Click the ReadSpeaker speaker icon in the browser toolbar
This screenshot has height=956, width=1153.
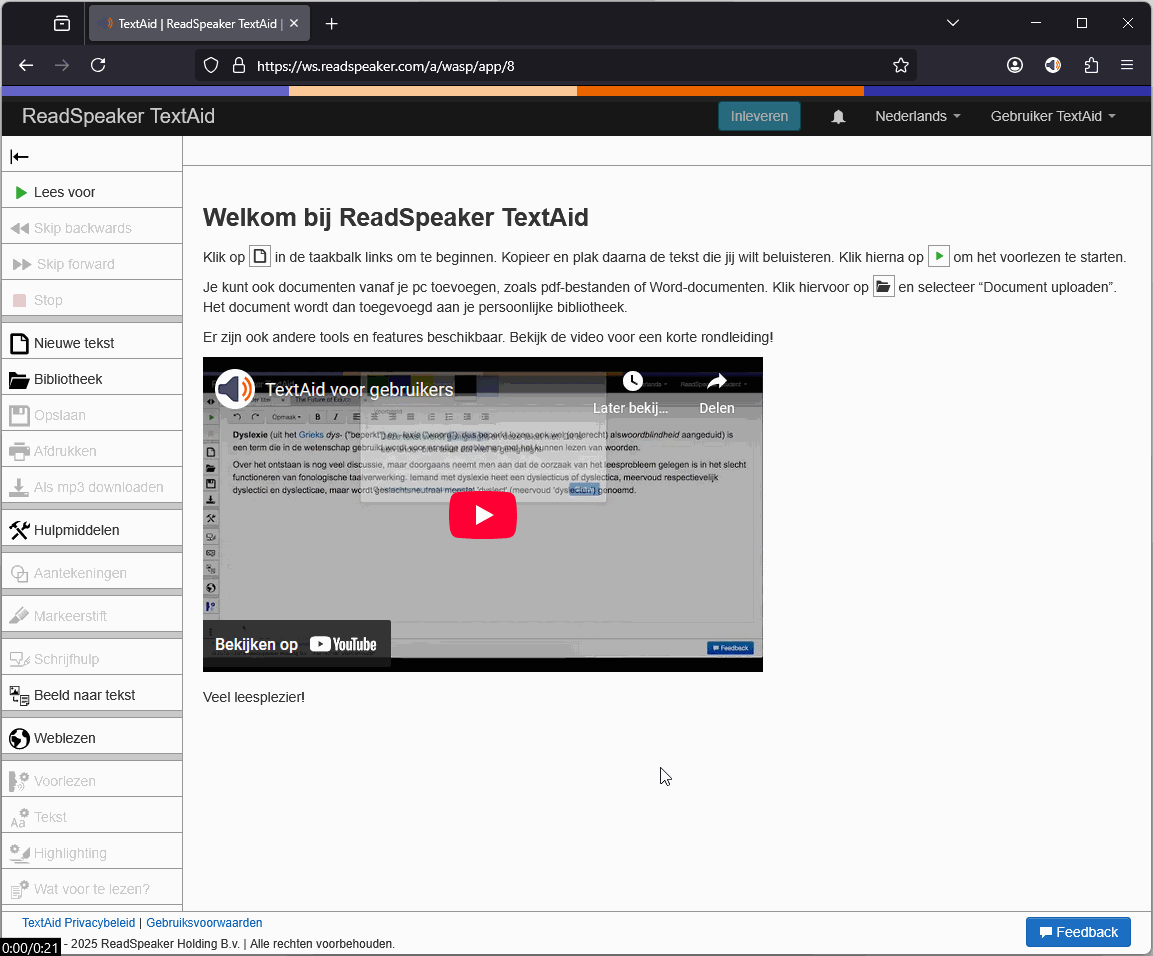pyautogui.click(x=1052, y=65)
